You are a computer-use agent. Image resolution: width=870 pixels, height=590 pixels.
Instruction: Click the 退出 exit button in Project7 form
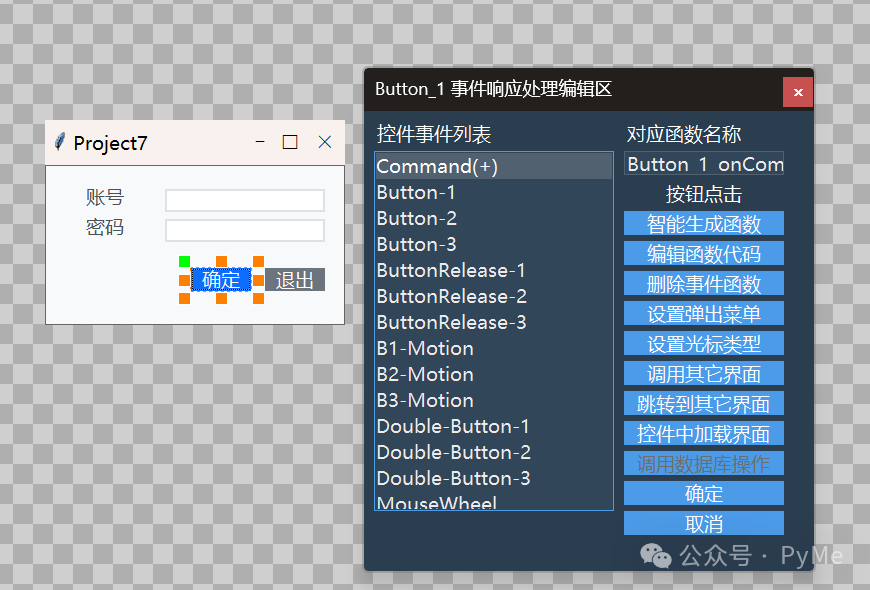[x=293, y=280]
